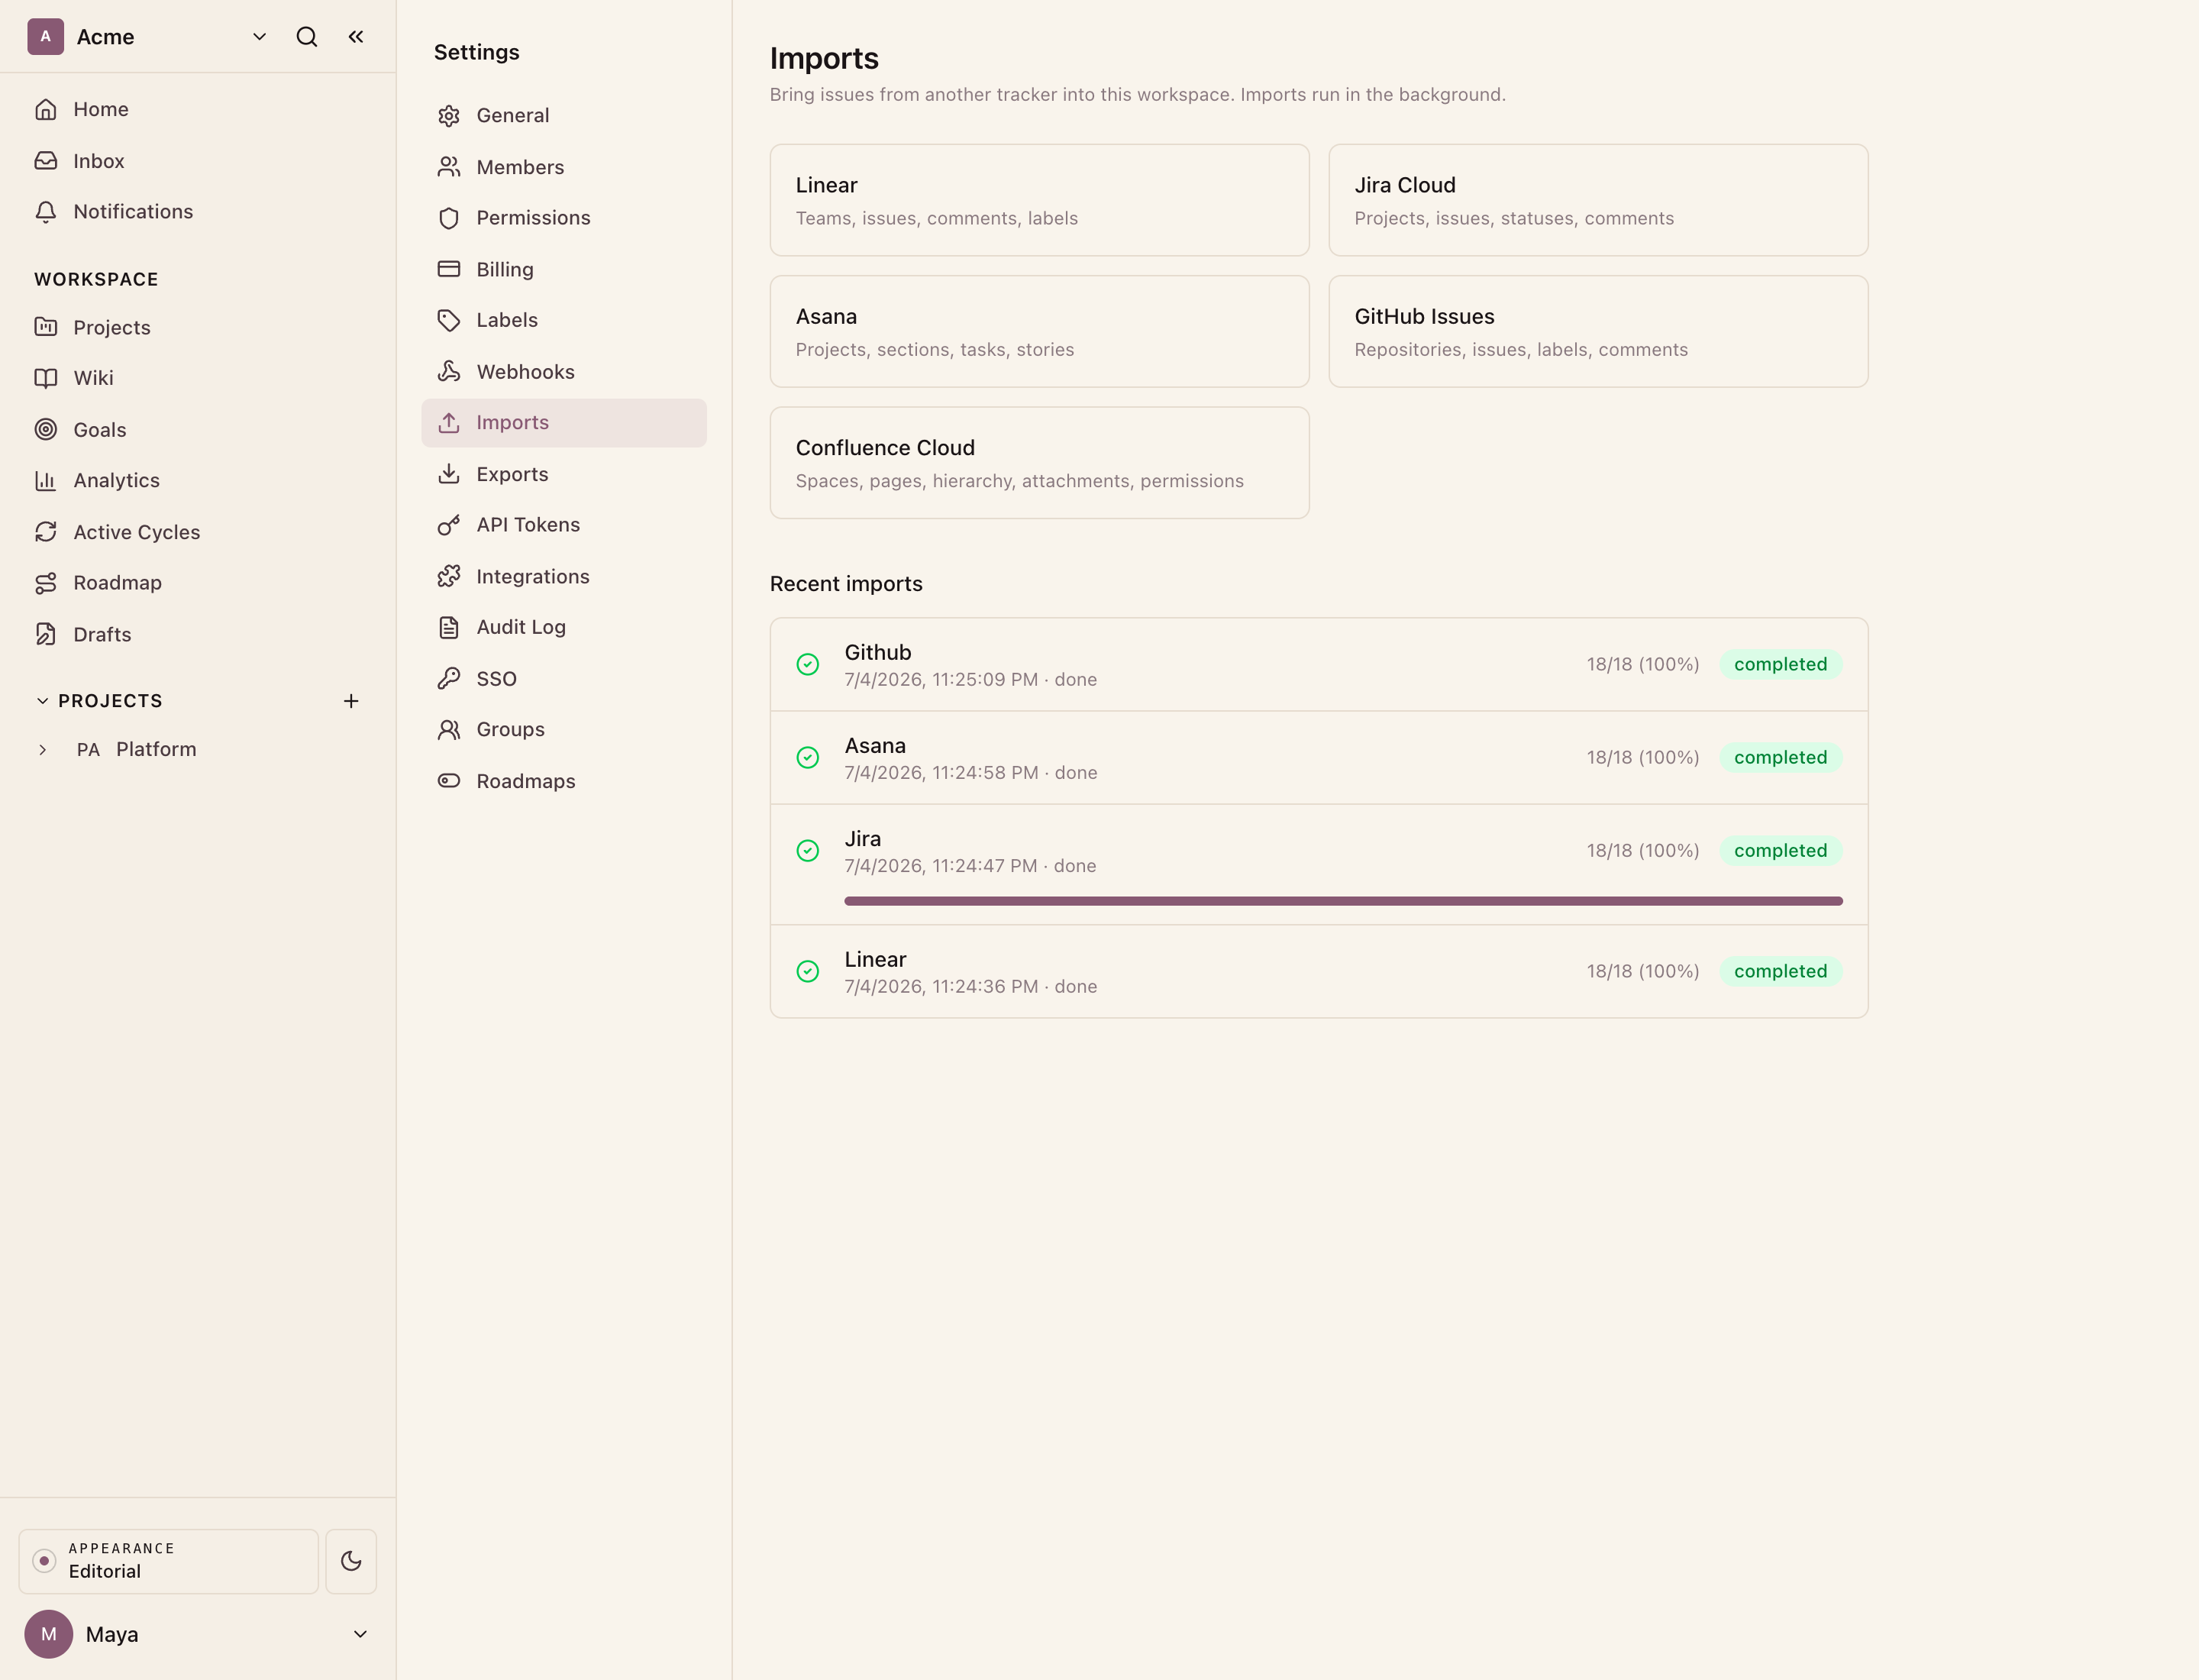Open the Github recent import row
This screenshot has width=2199, height=1680.
pos(1318,665)
